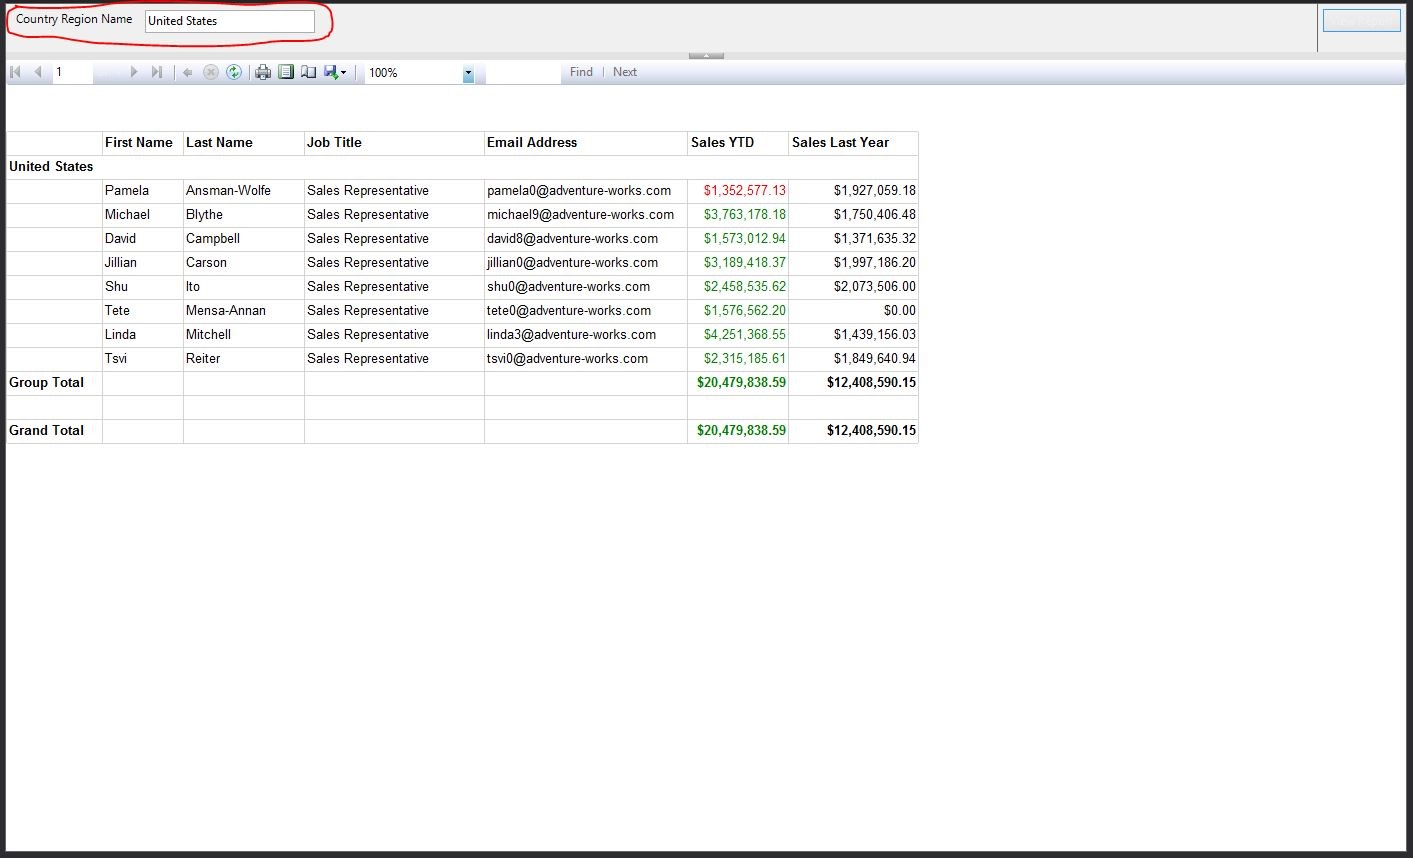This screenshot has height=858, width=1413.
Task: Collapse the parameter area with the arrow
Action: (706, 55)
